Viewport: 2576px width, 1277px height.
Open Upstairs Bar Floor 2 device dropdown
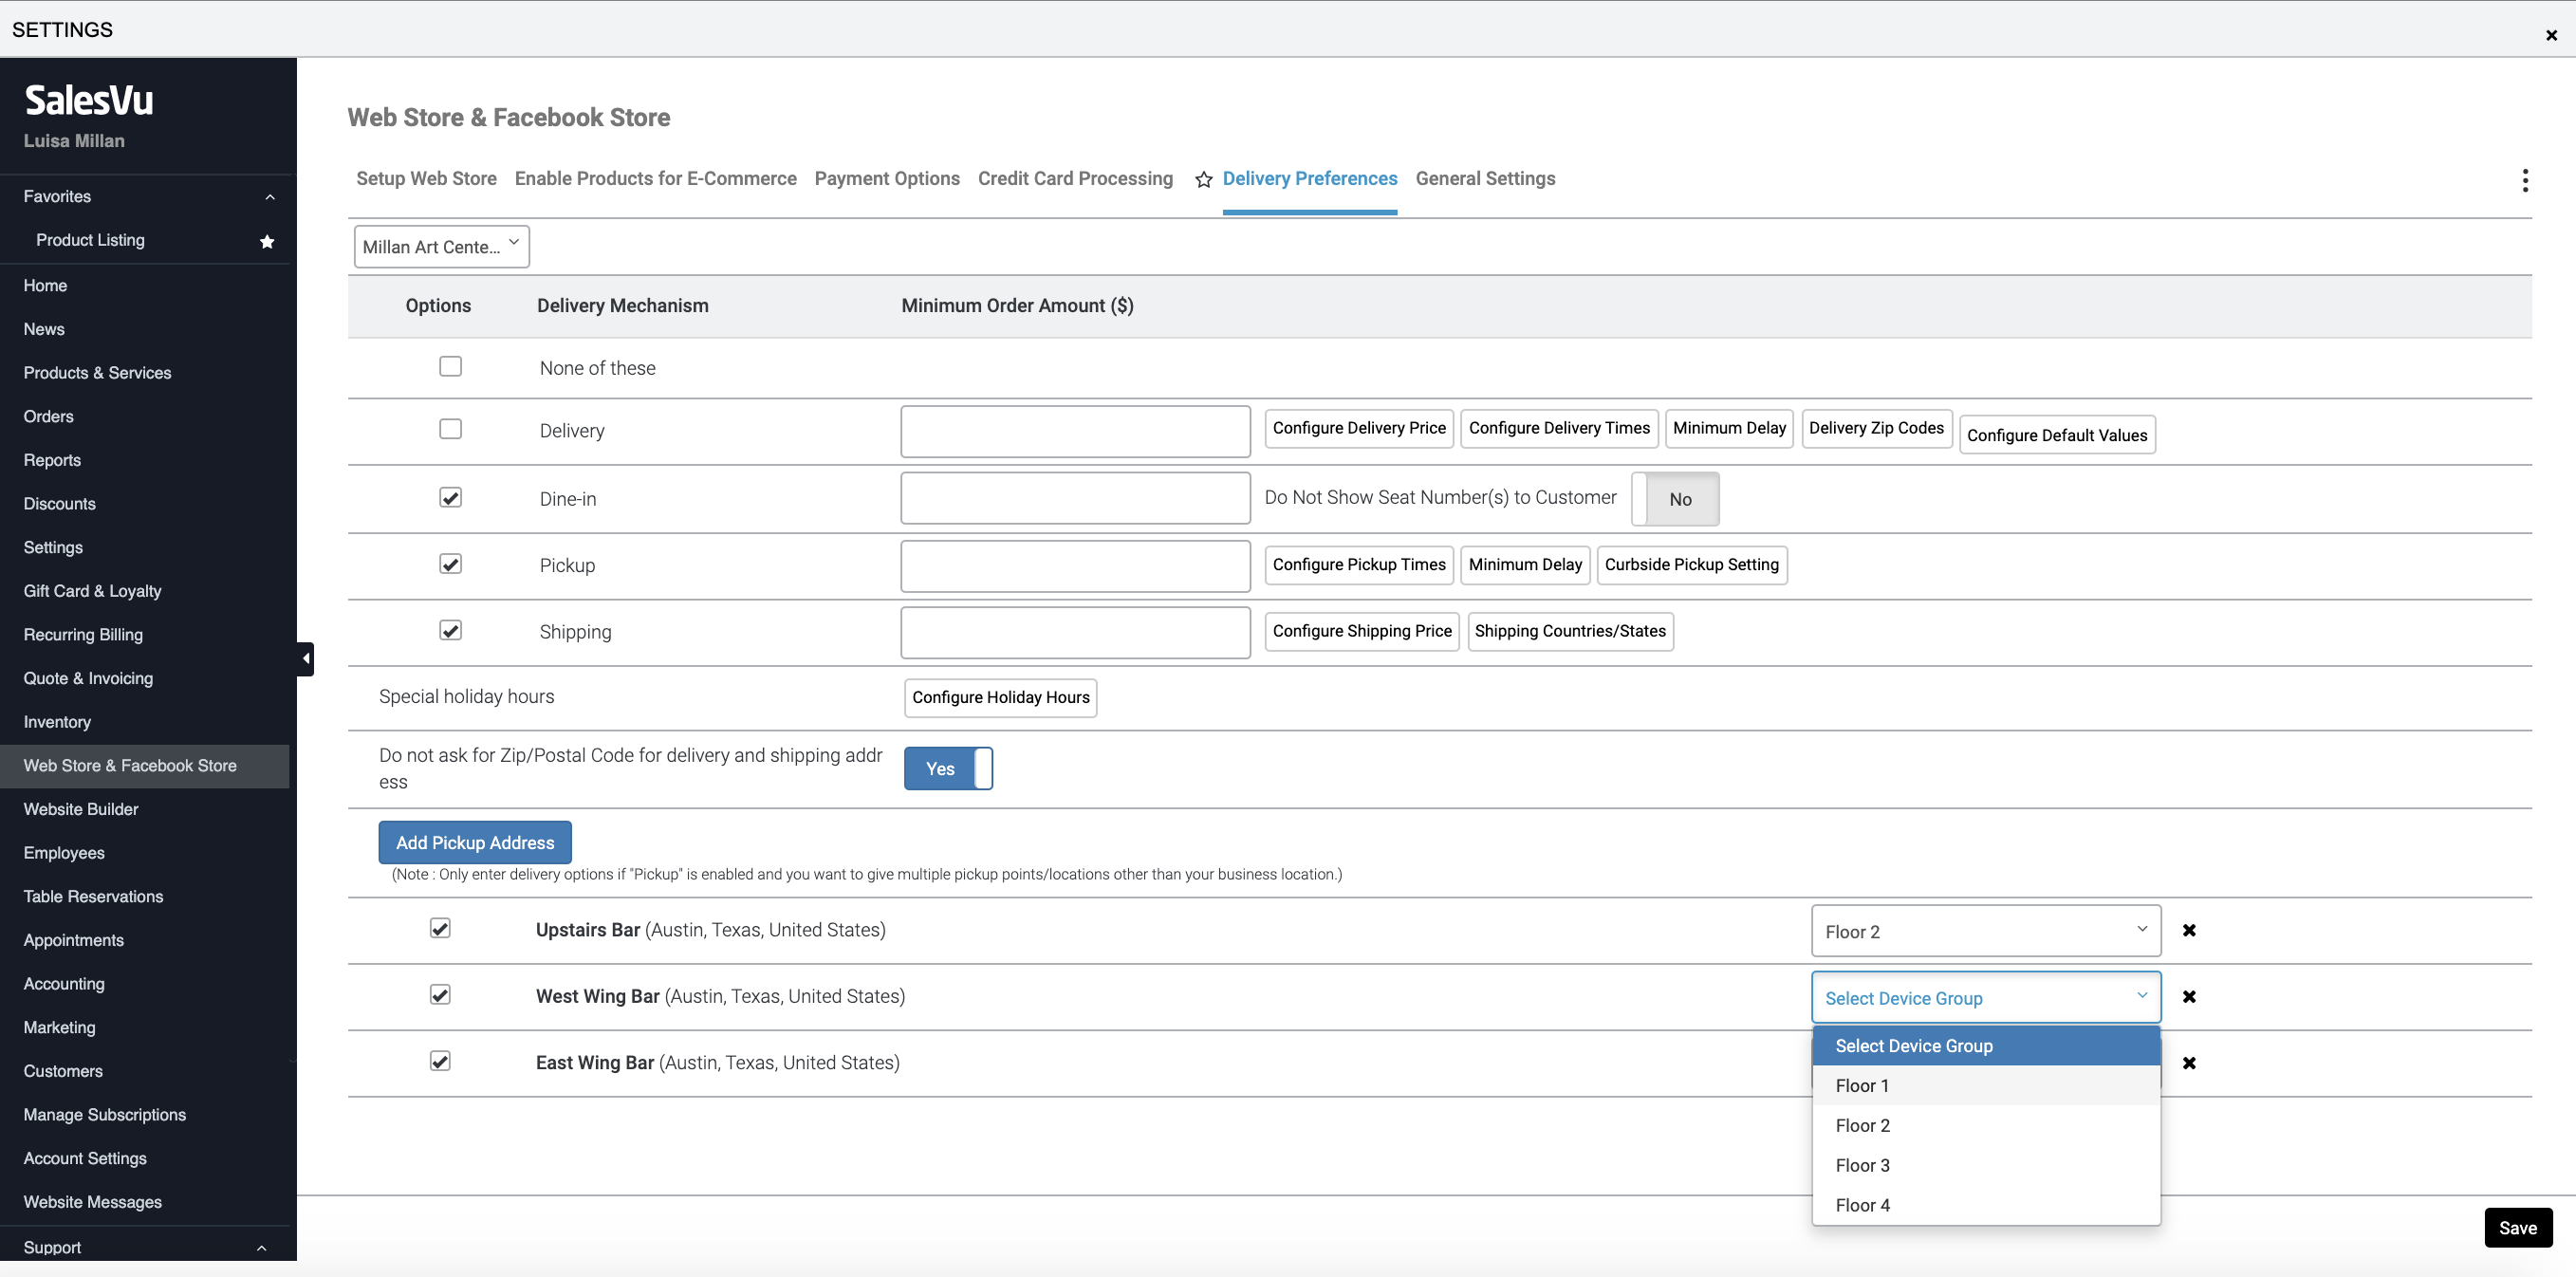pos(1985,931)
